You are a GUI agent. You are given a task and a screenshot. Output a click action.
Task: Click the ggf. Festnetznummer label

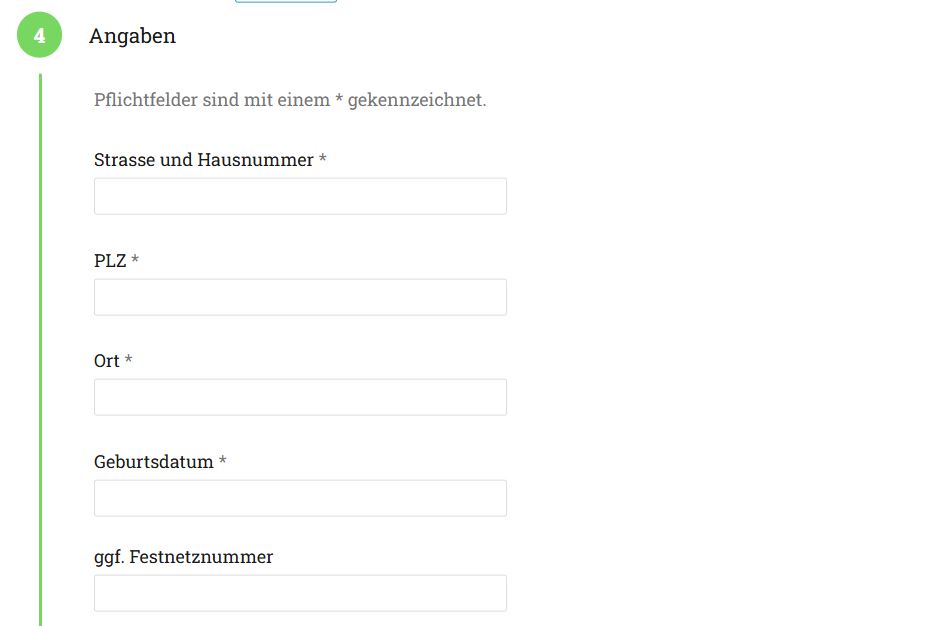click(x=183, y=557)
